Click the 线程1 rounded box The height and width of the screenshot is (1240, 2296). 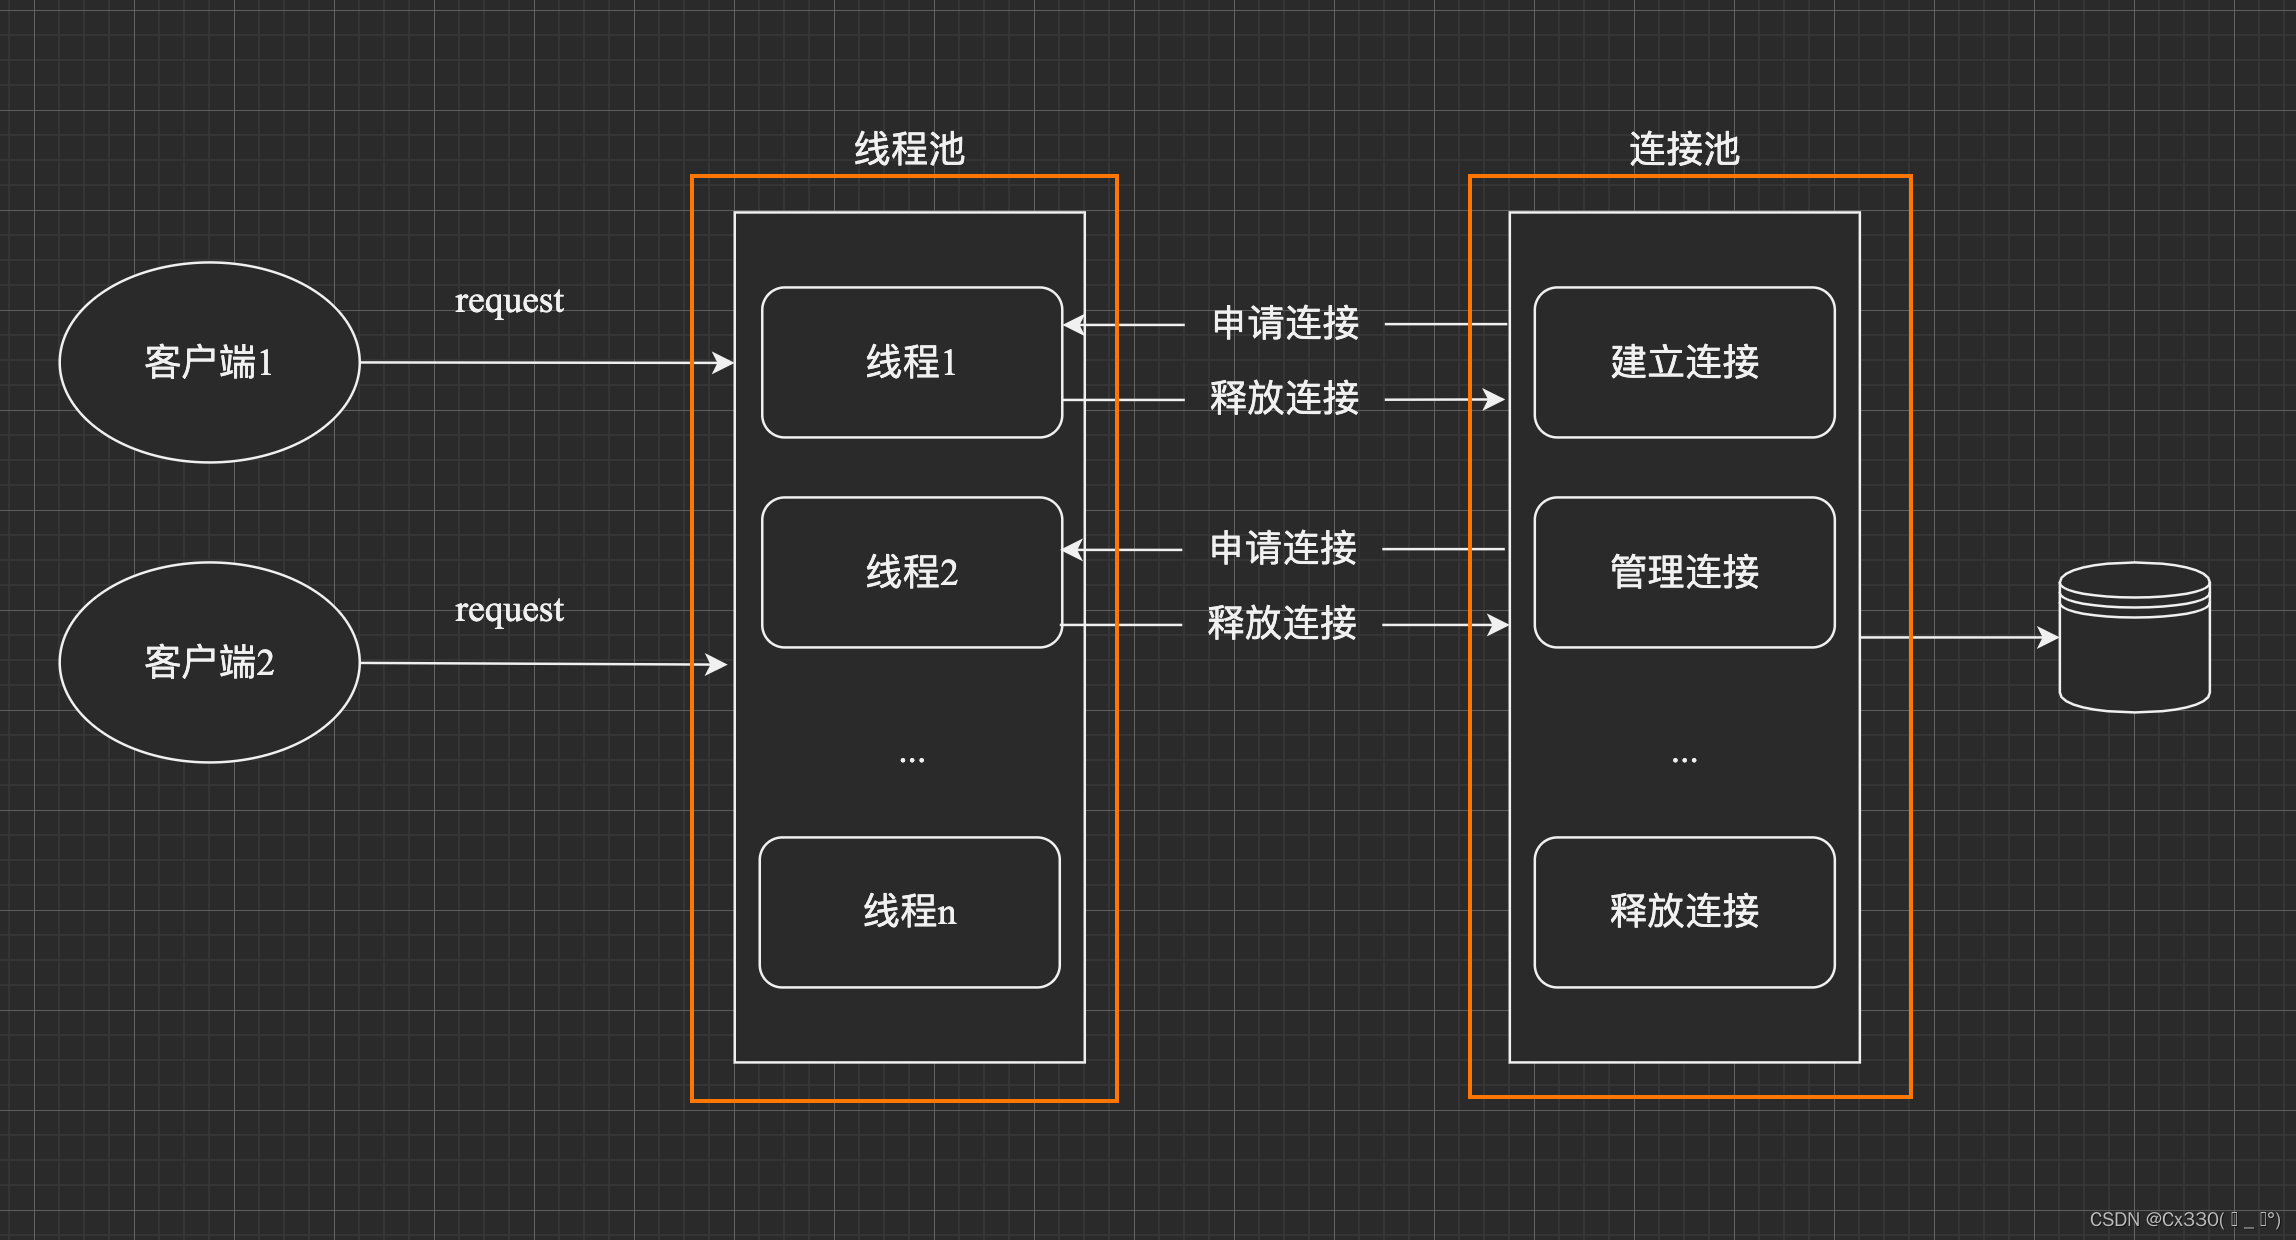911,362
